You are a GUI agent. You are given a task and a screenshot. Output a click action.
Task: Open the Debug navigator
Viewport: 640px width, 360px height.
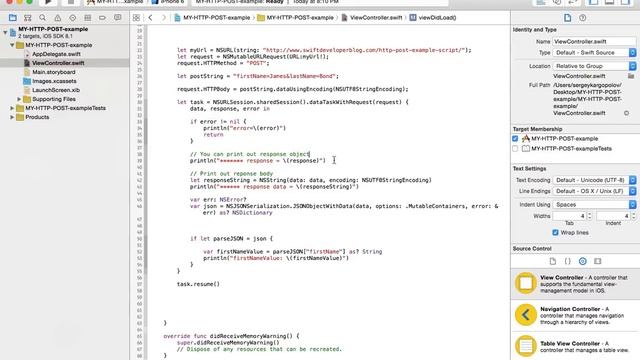(87, 18)
